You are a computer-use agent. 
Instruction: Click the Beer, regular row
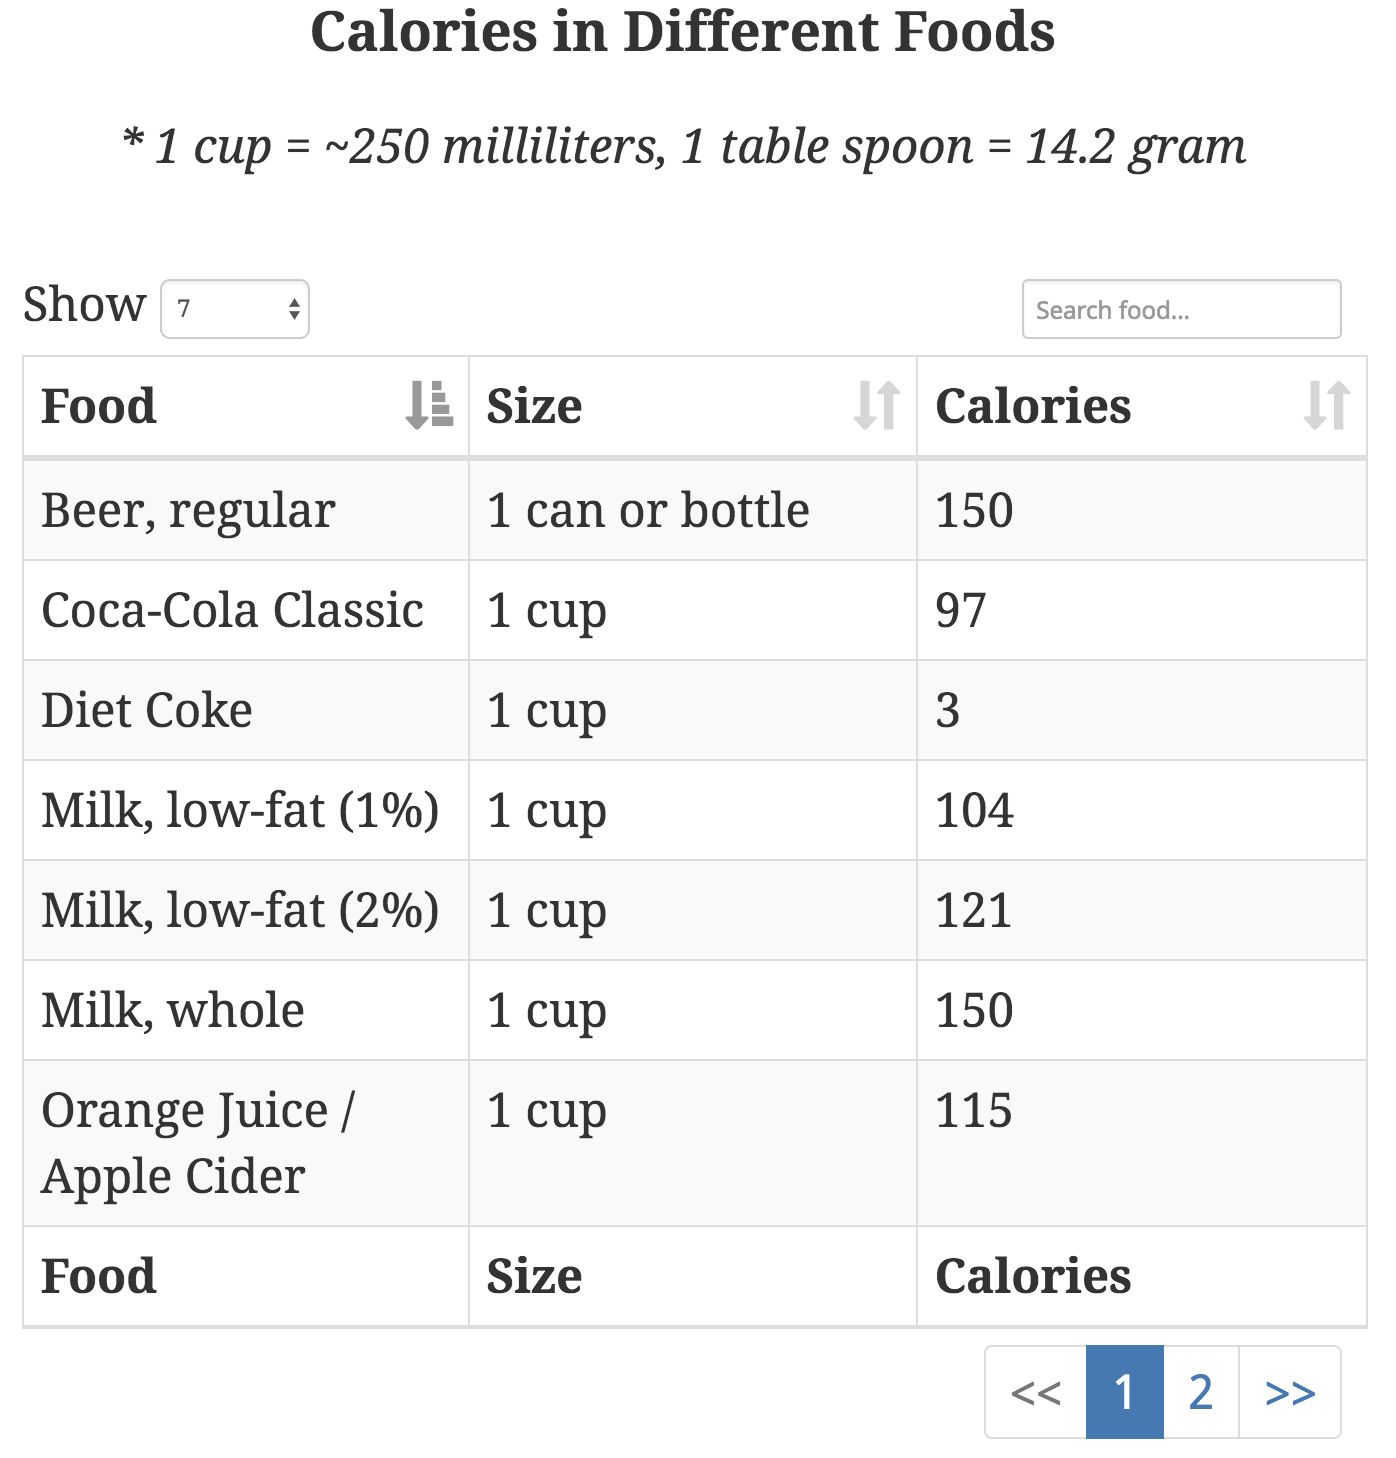point(188,510)
